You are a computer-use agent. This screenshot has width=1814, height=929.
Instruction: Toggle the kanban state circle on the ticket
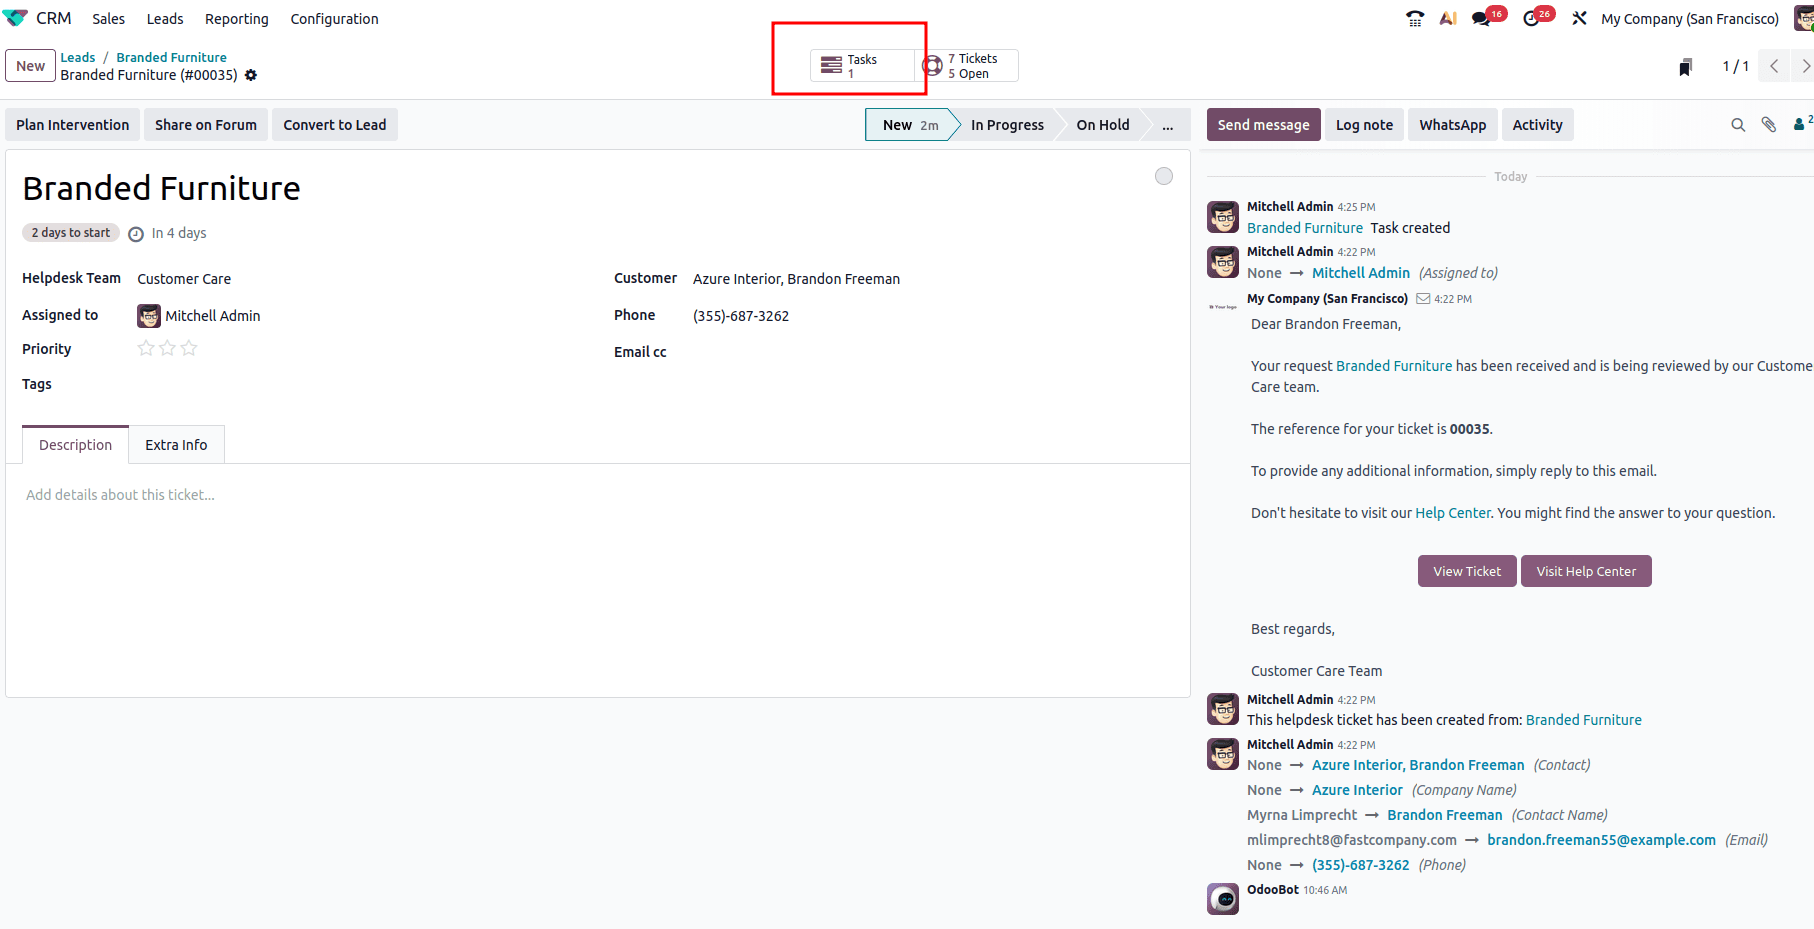(1163, 176)
